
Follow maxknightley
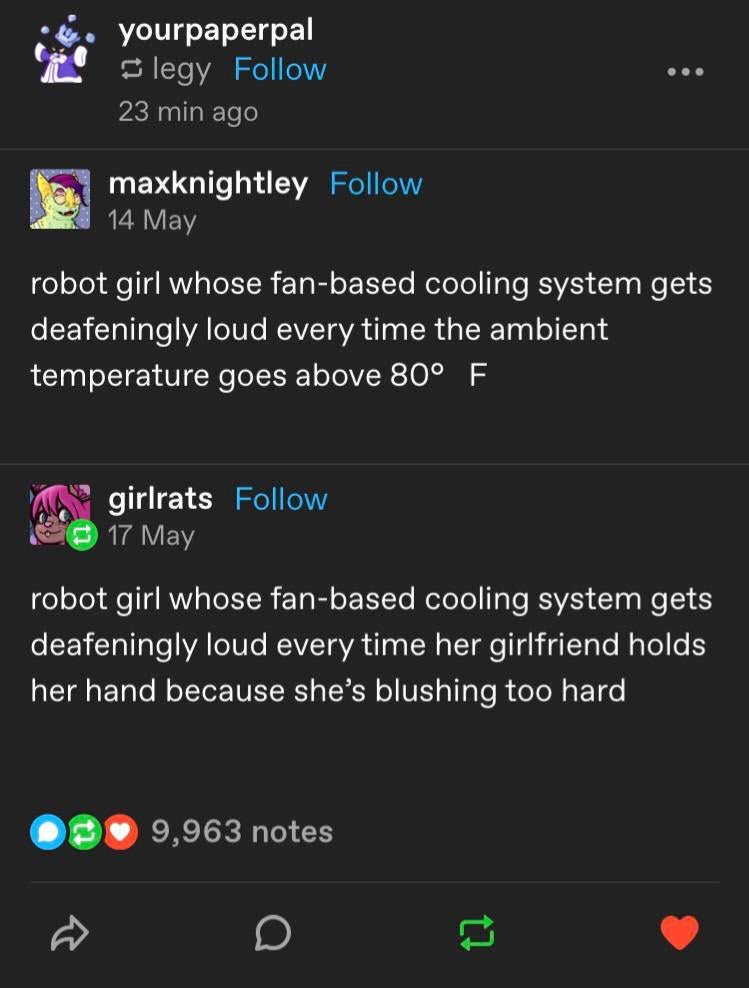376,184
